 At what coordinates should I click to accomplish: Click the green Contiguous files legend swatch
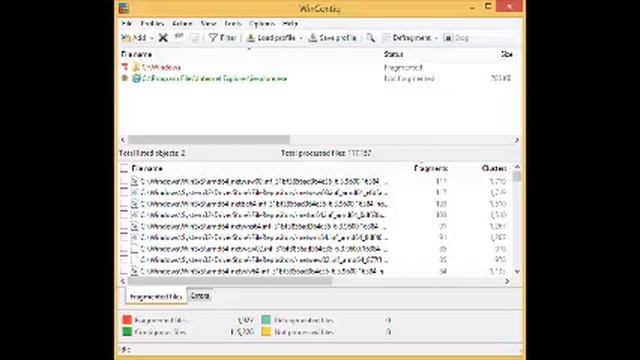[x=127, y=331]
